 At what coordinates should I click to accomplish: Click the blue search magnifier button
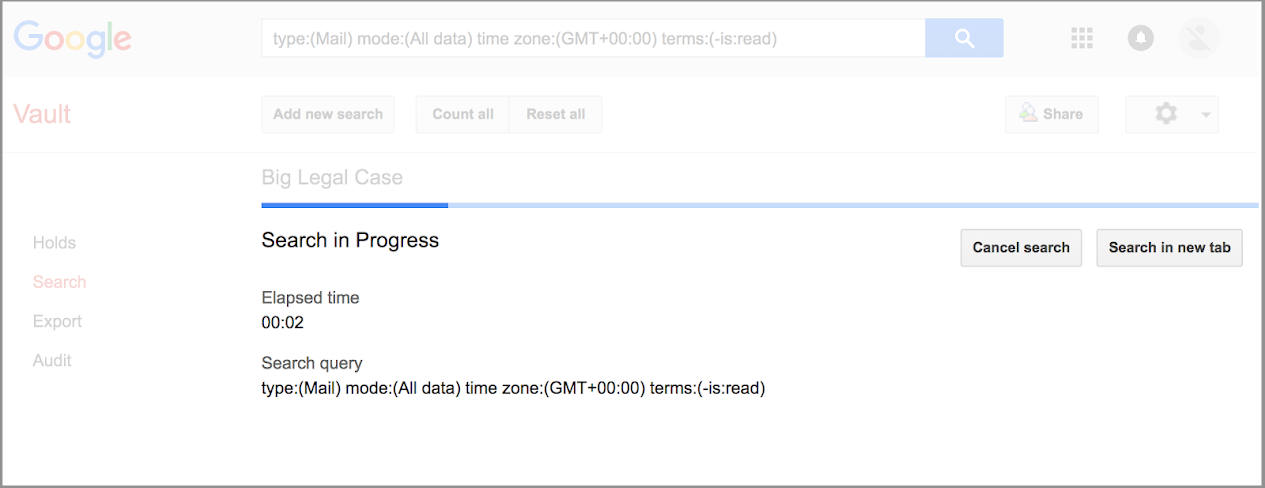[x=964, y=38]
